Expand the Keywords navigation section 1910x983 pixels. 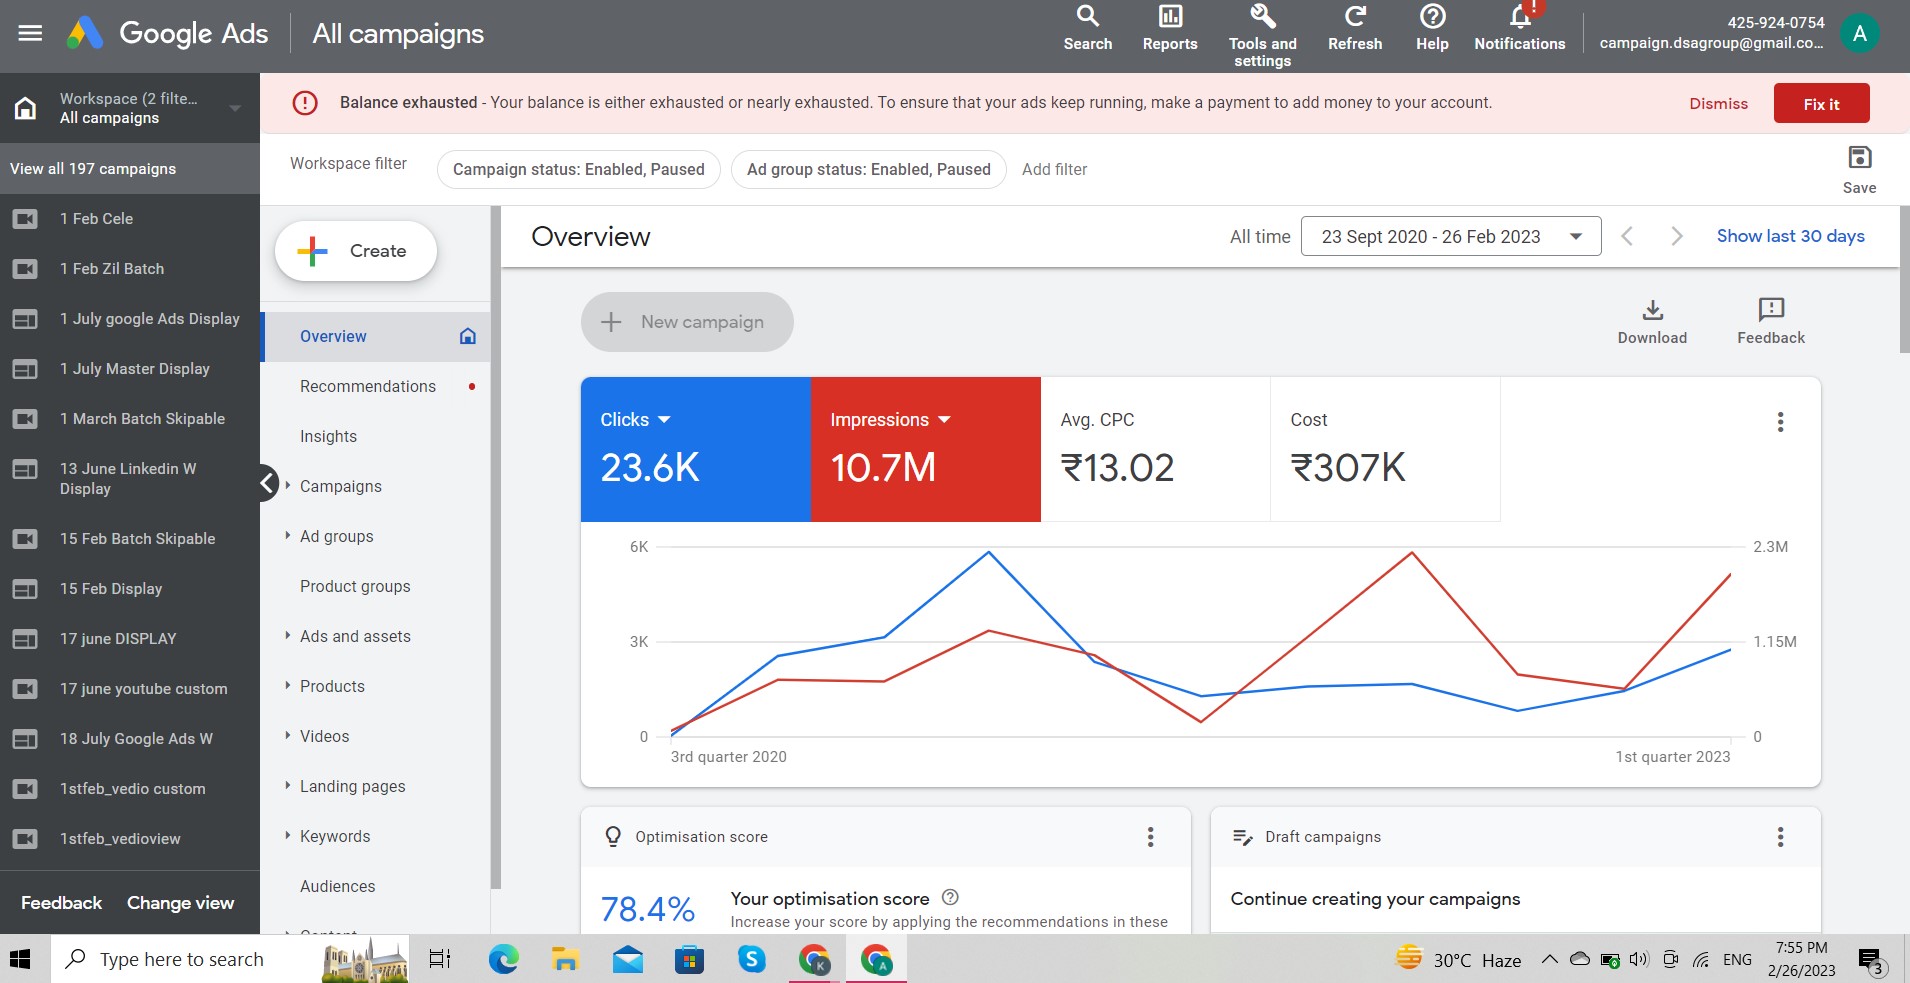coord(288,835)
